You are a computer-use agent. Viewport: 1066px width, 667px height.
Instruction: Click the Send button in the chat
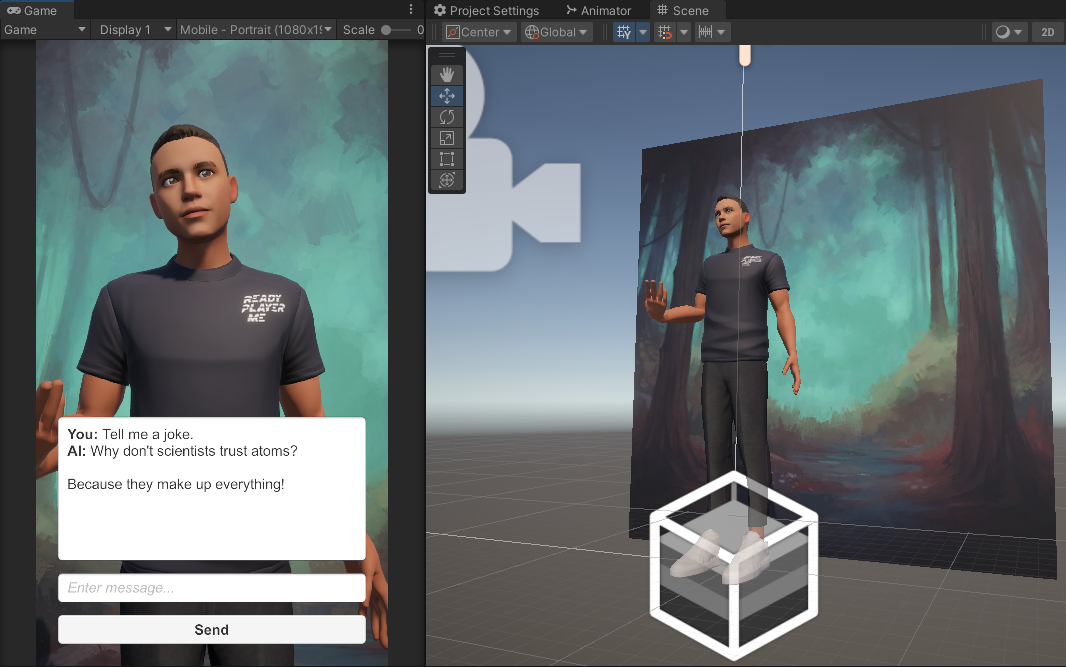(x=211, y=630)
